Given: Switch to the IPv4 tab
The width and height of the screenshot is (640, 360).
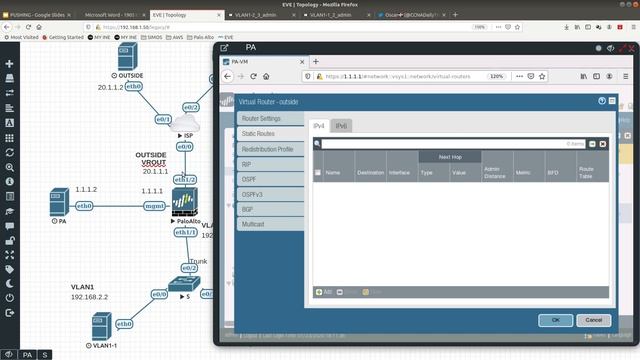Looking at the screenshot, I should click(x=319, y=126).
